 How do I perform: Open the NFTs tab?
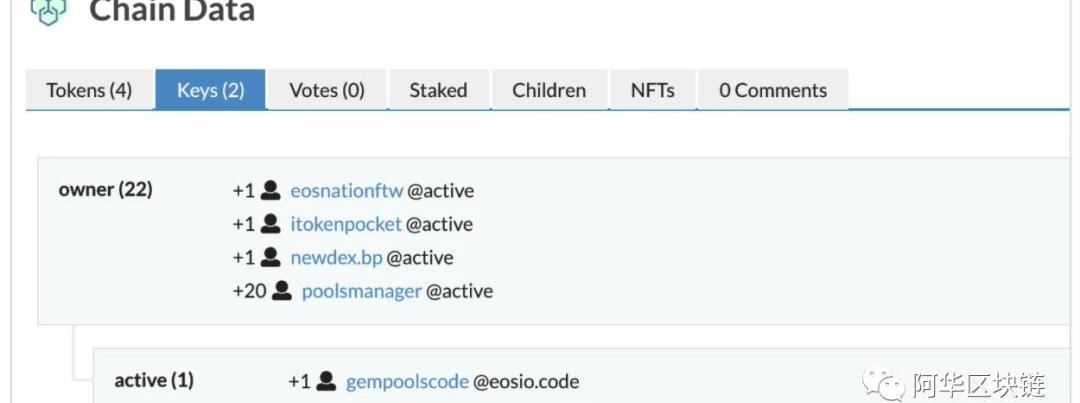(652, 90)
